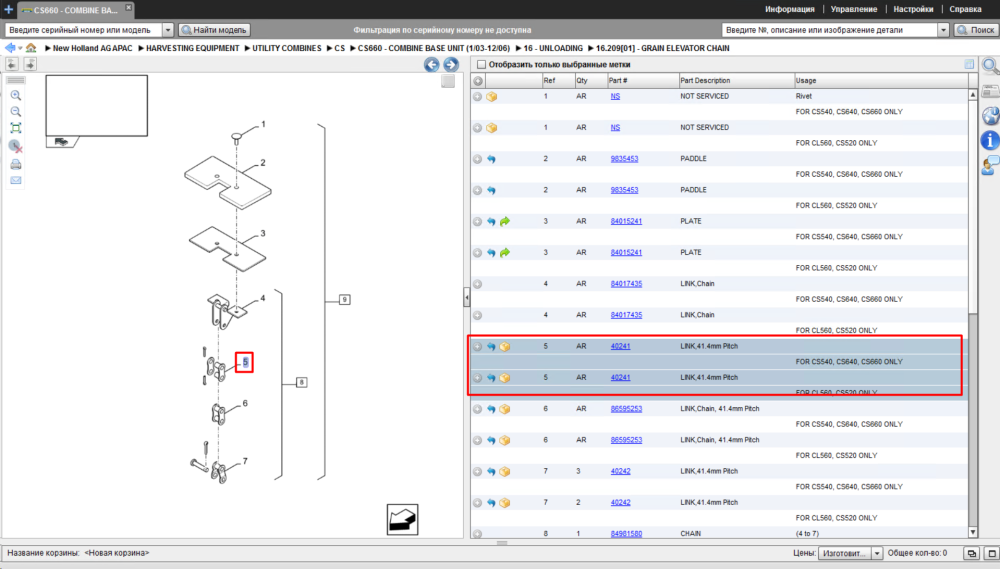Screen dimensions: 1000x569
Task: Email the diagram via envelope icon
Action: point(16,181)
